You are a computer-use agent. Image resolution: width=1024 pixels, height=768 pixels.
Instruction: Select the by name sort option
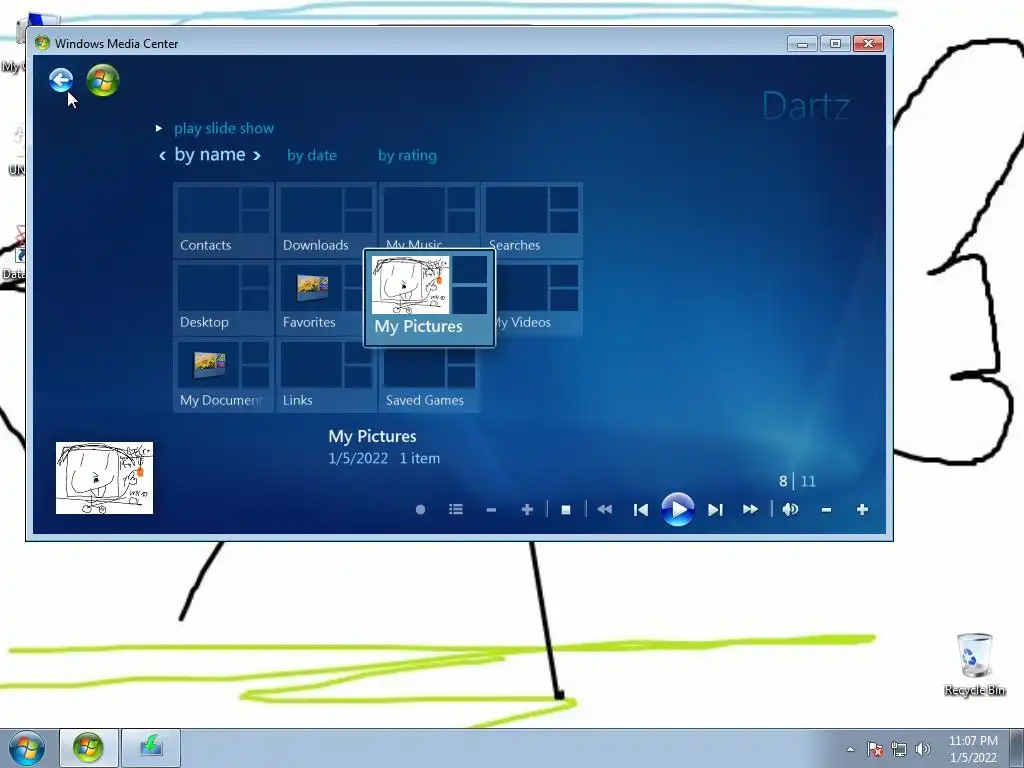tap(210, 155)
